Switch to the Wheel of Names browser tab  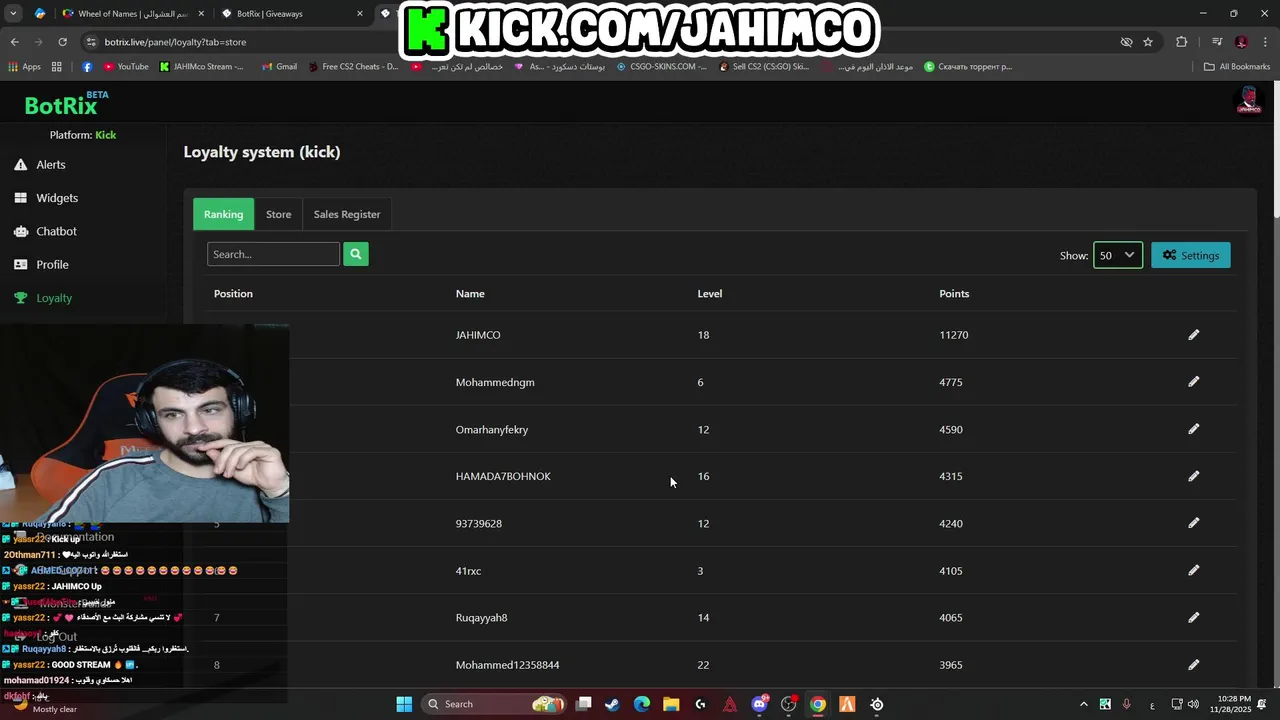[133, 14]
